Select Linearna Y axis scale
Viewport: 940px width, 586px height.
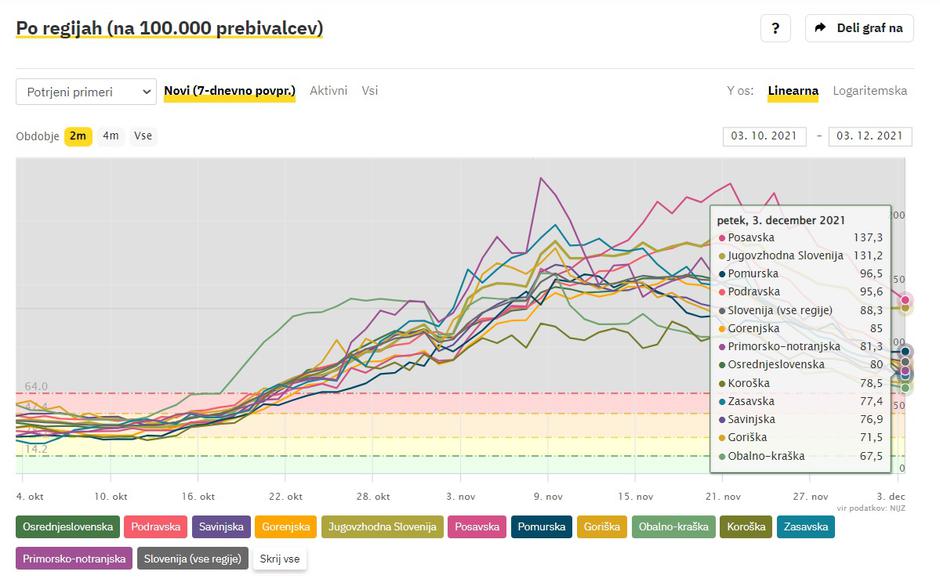click(x=793, y=91)
